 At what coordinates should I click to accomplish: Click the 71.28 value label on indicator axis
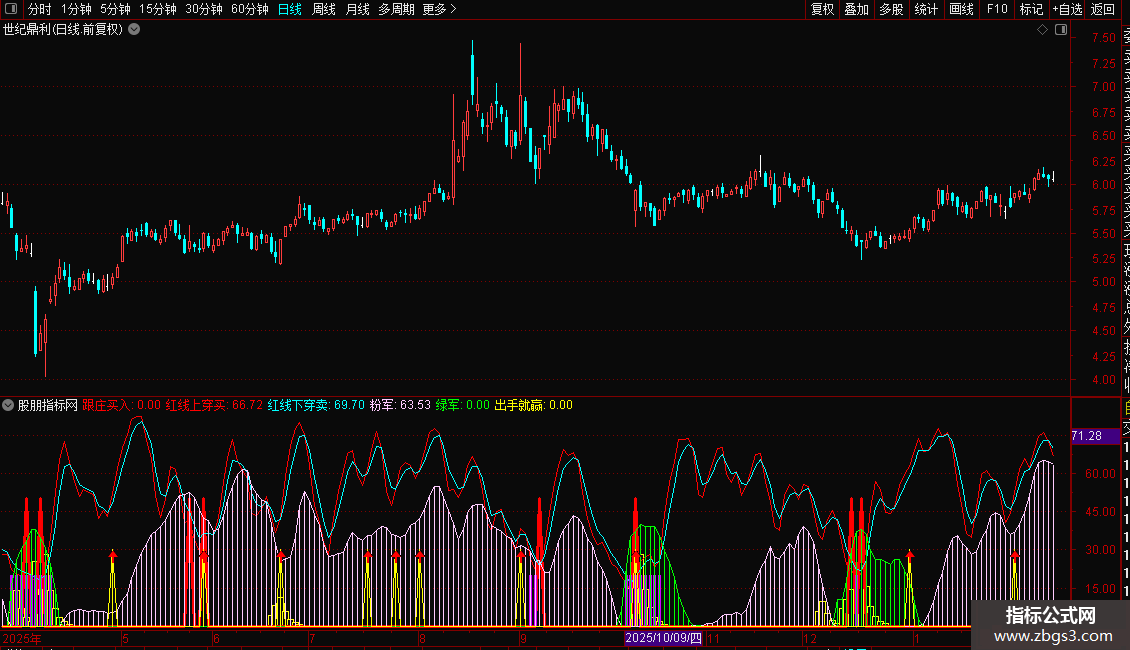(x=1087, y=436)
